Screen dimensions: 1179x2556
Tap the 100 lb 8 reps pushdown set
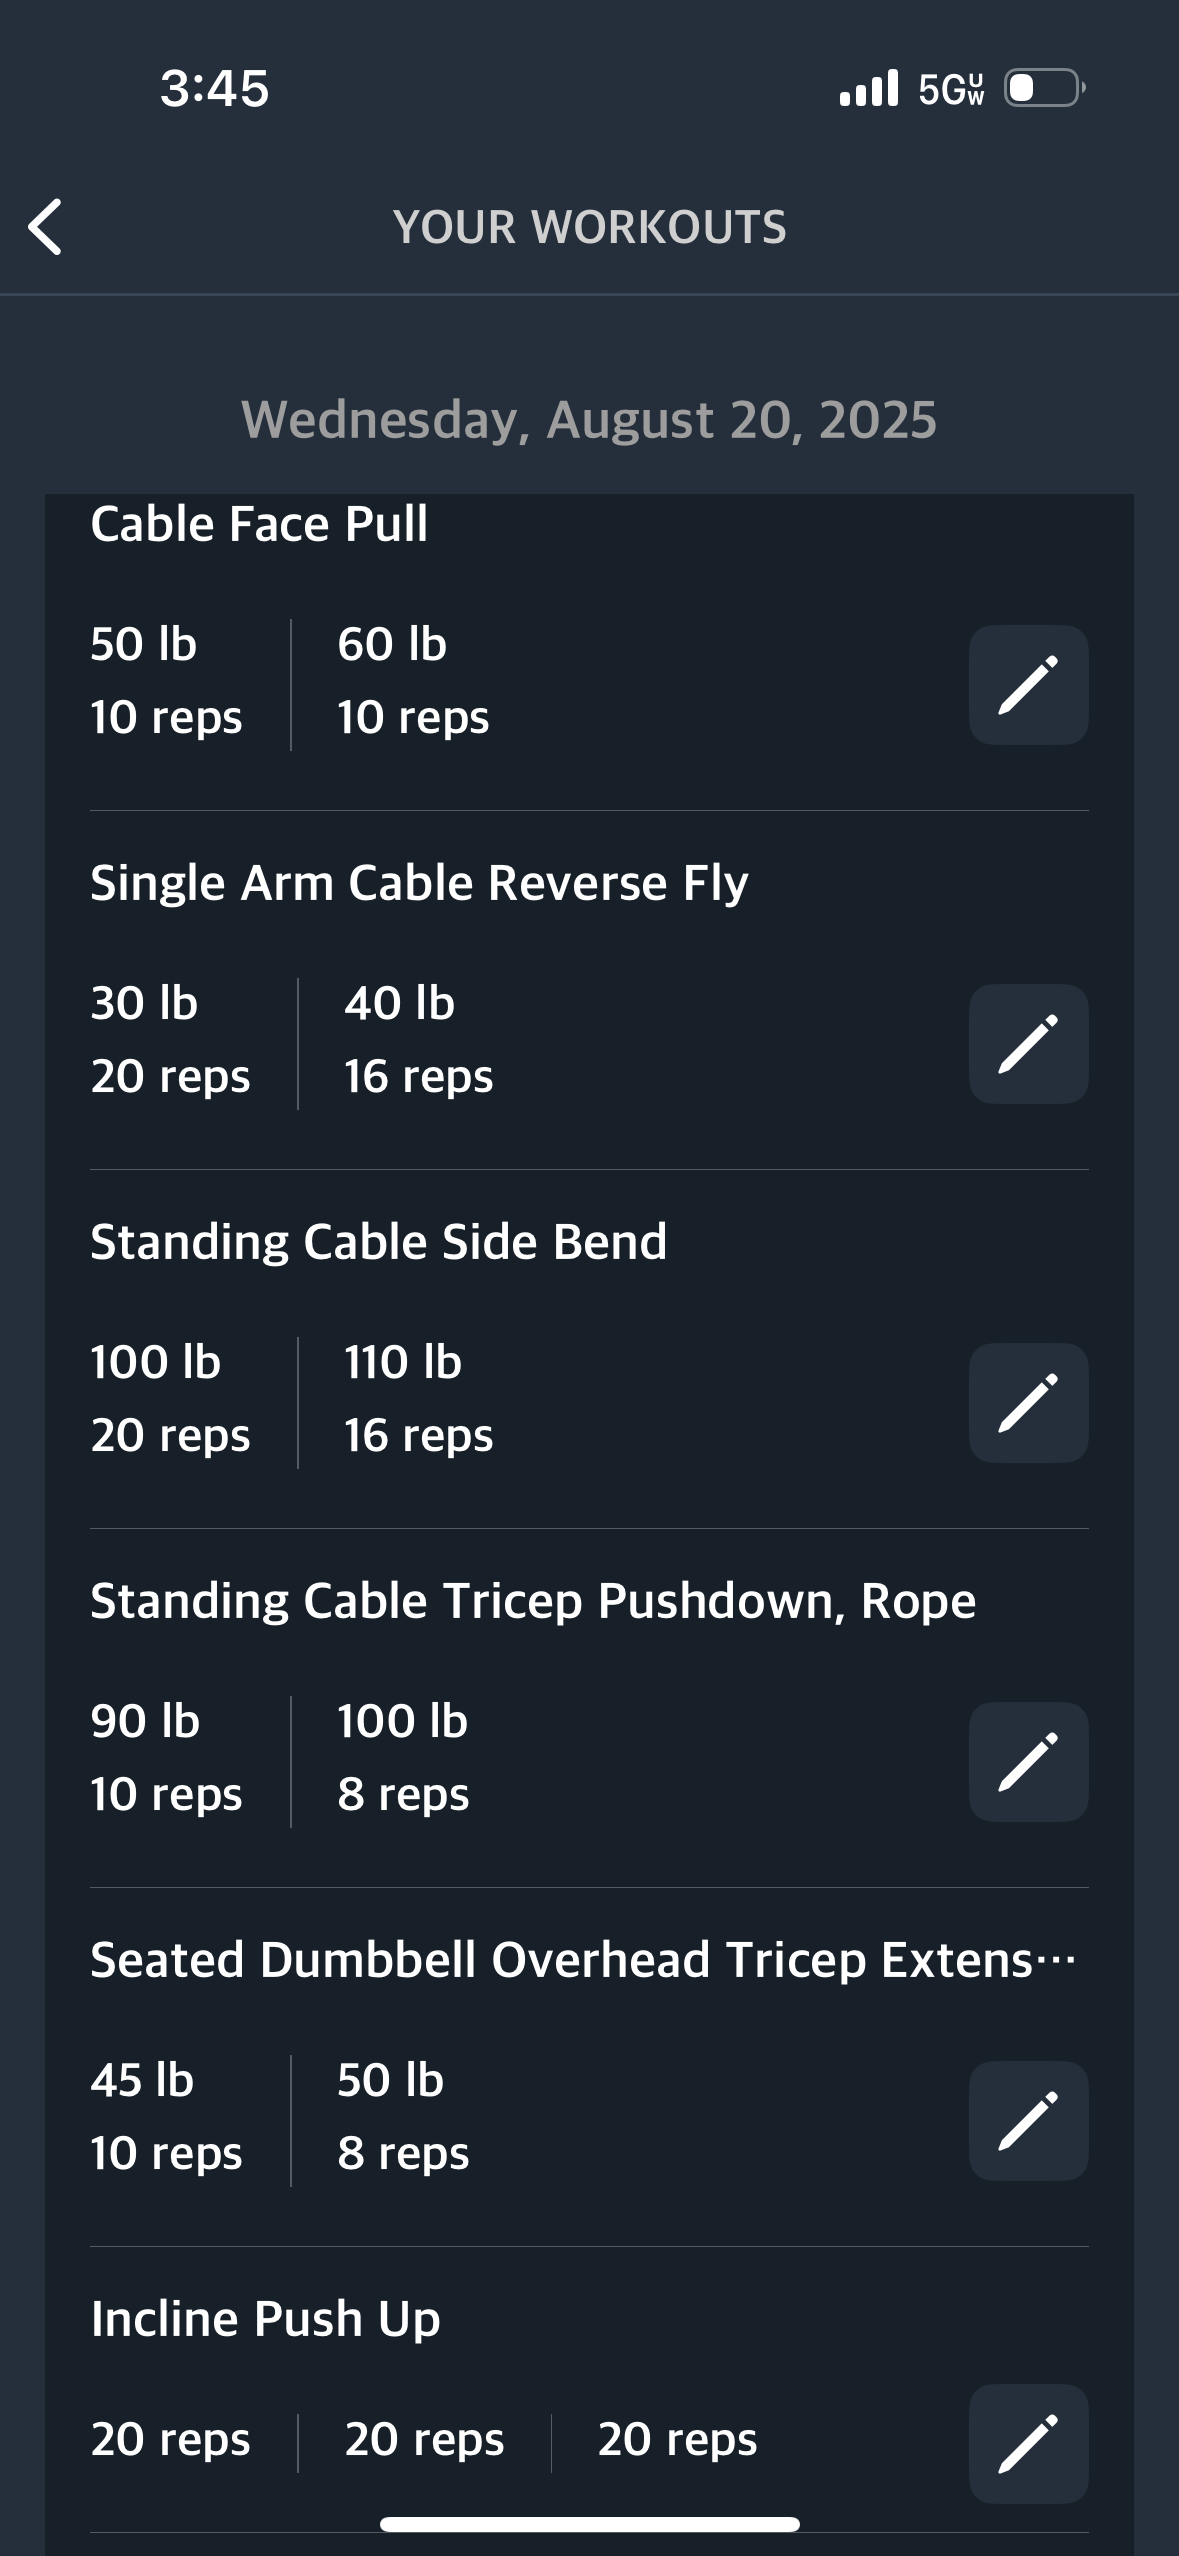pyautogui.click(x=403, y=1758)
